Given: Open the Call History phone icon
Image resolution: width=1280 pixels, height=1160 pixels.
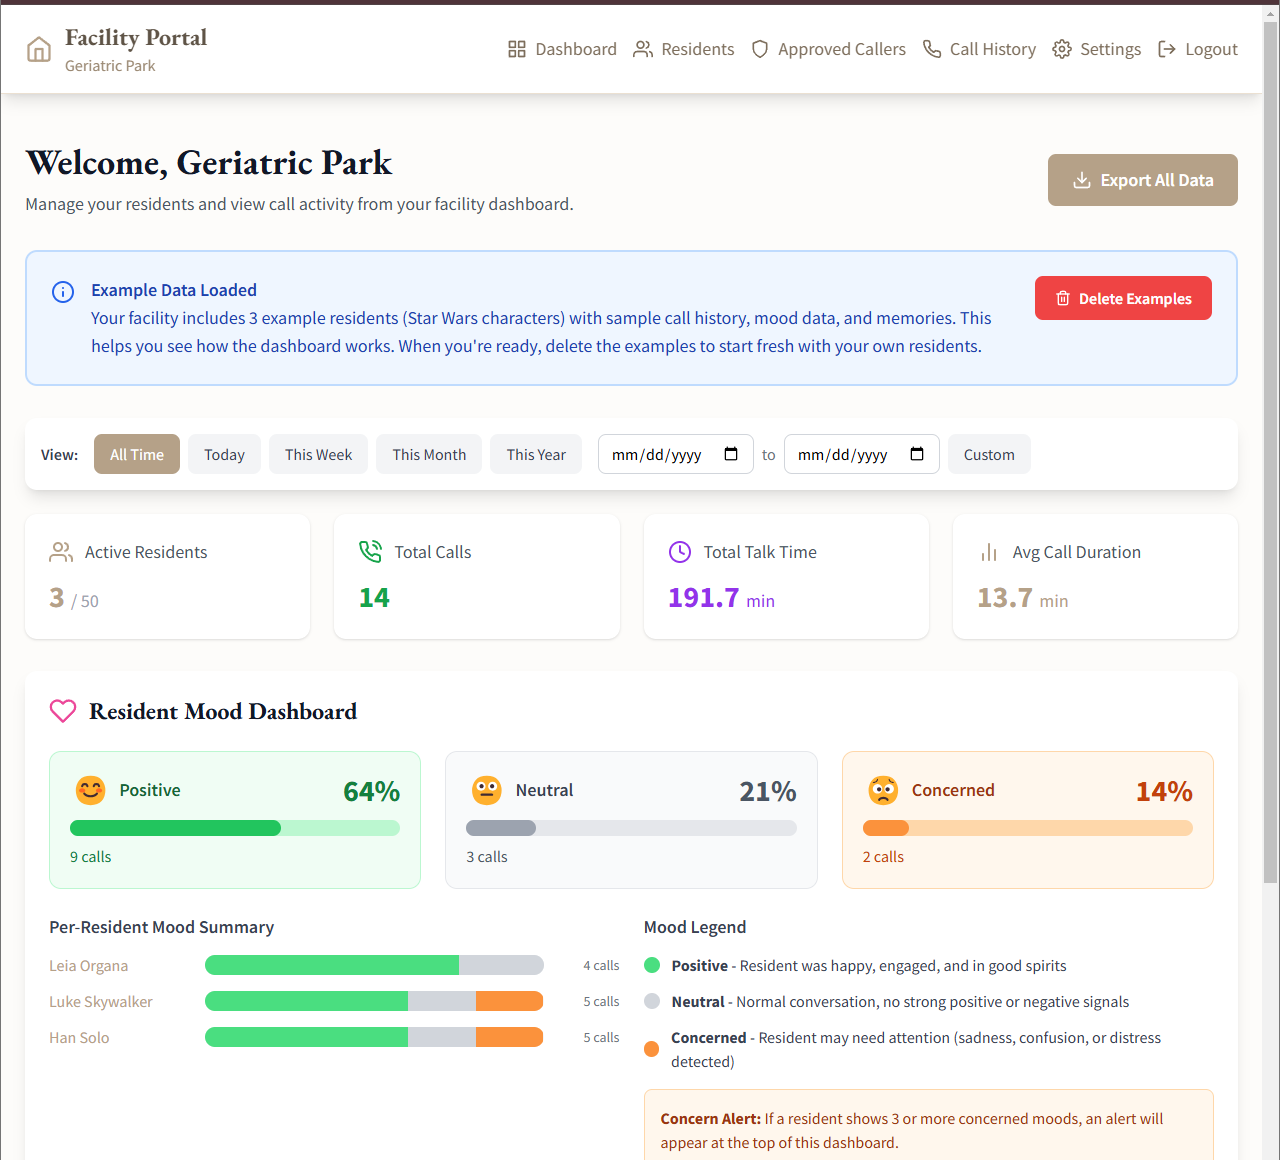Looking at the screenshot, I should click(x=932, y=48).
